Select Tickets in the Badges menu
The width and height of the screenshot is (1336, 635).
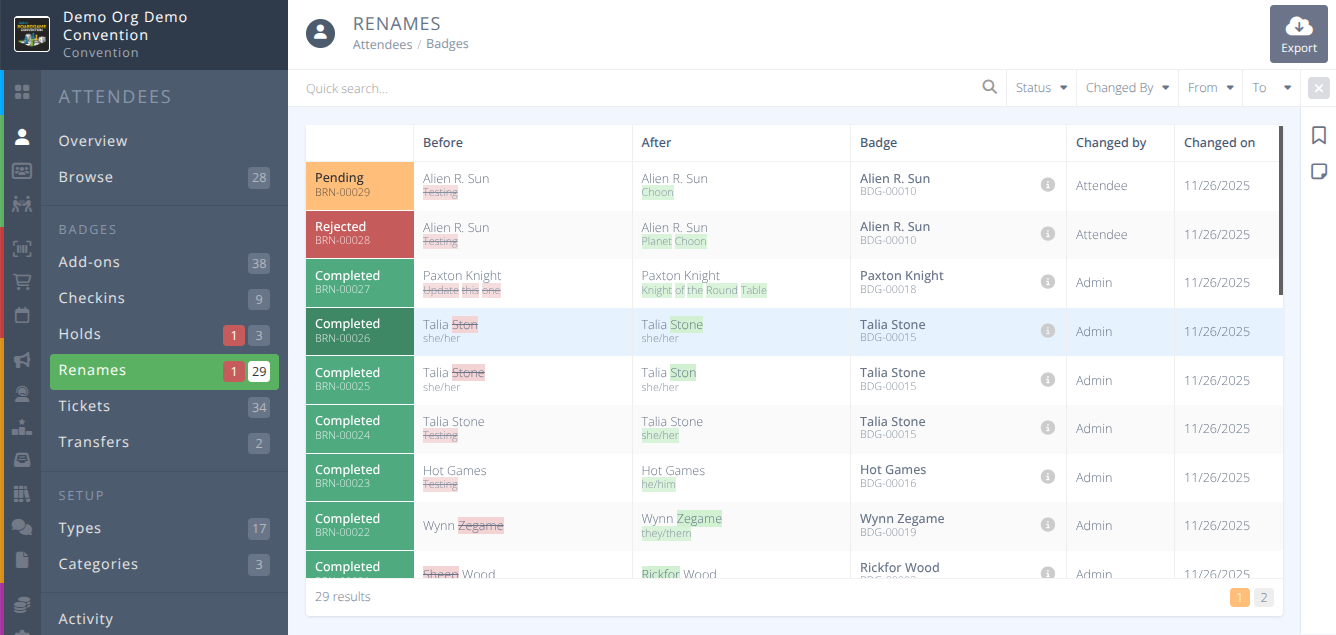coord(84,406)
